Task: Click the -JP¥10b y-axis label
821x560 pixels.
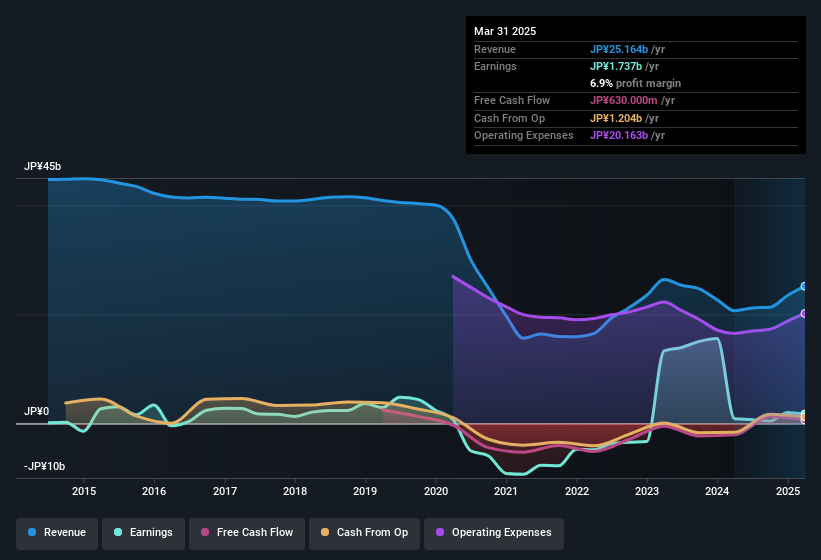Action: coord(45,466)
